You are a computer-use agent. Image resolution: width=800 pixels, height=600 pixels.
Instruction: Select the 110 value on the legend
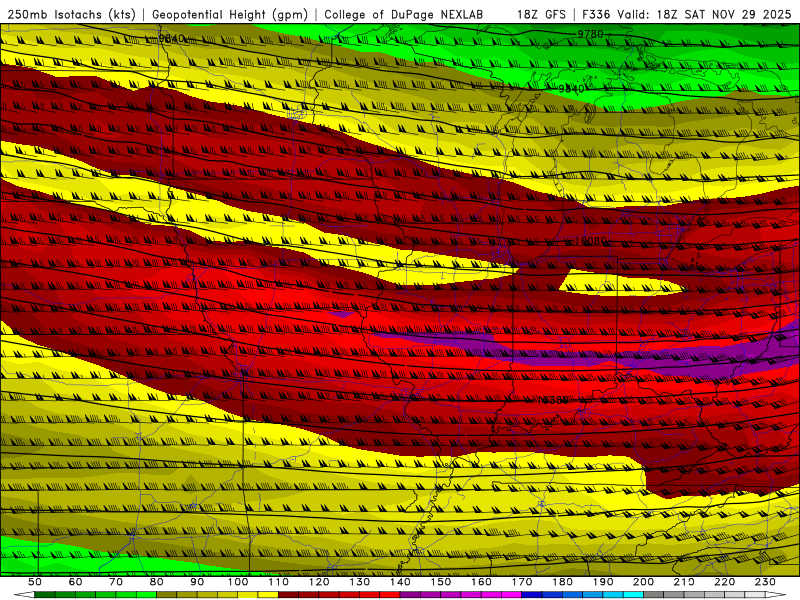coord(279,582)
